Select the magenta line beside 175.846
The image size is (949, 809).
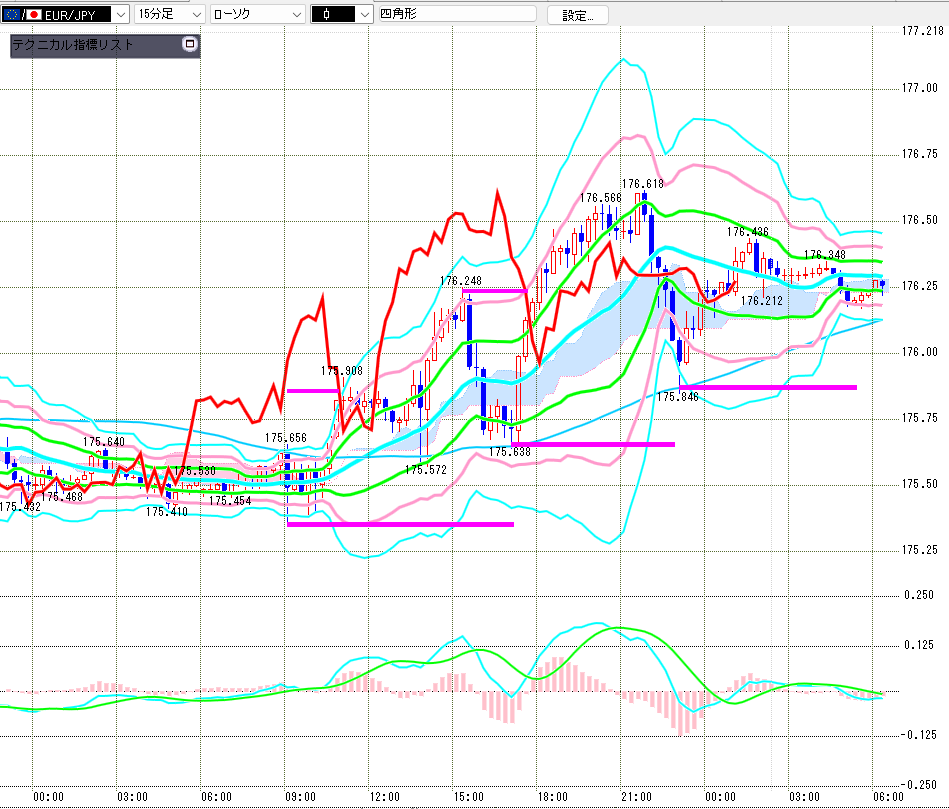click(767, 386)
